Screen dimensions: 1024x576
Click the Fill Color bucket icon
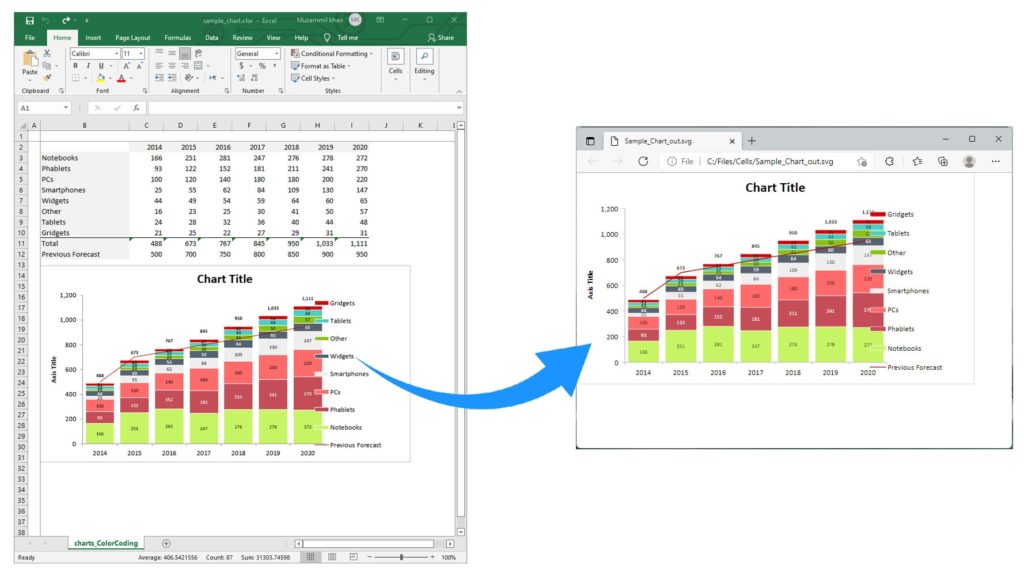point(101,77)
